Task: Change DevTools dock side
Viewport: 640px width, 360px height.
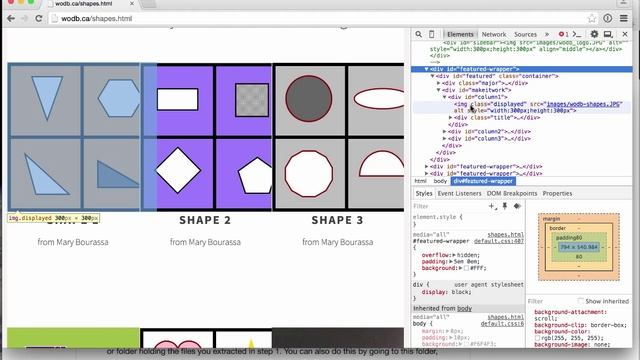Action: pos(608,34)
